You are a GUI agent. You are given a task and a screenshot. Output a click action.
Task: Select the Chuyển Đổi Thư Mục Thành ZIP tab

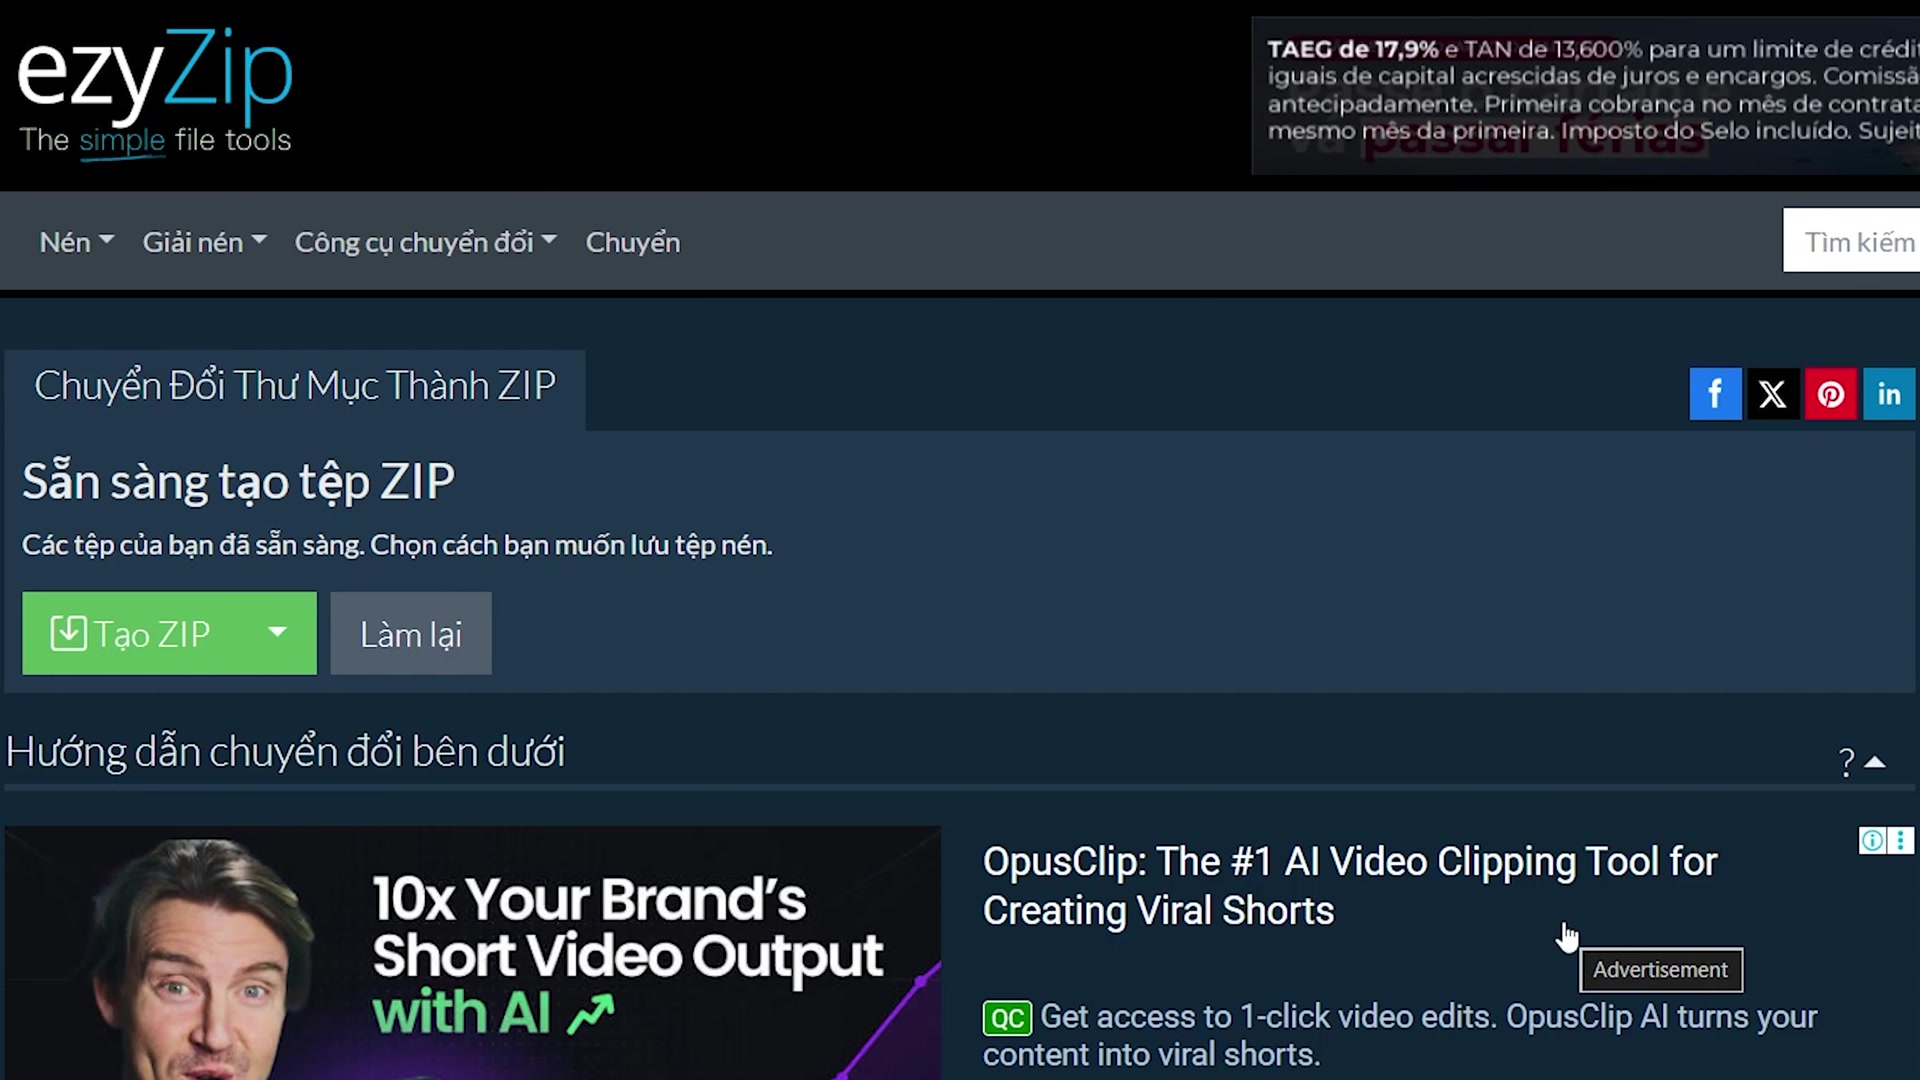pos(295,387)
